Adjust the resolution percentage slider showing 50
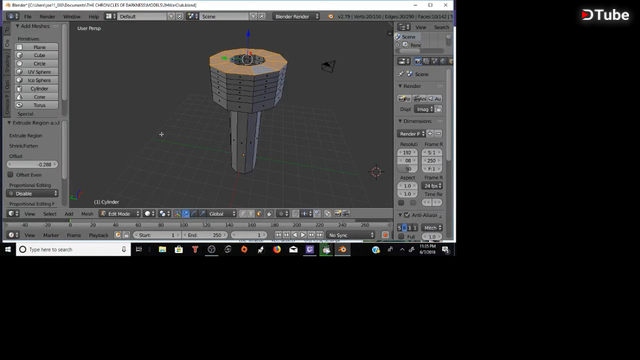This screenshot has width=640, height=360. (x=407, y=169)
